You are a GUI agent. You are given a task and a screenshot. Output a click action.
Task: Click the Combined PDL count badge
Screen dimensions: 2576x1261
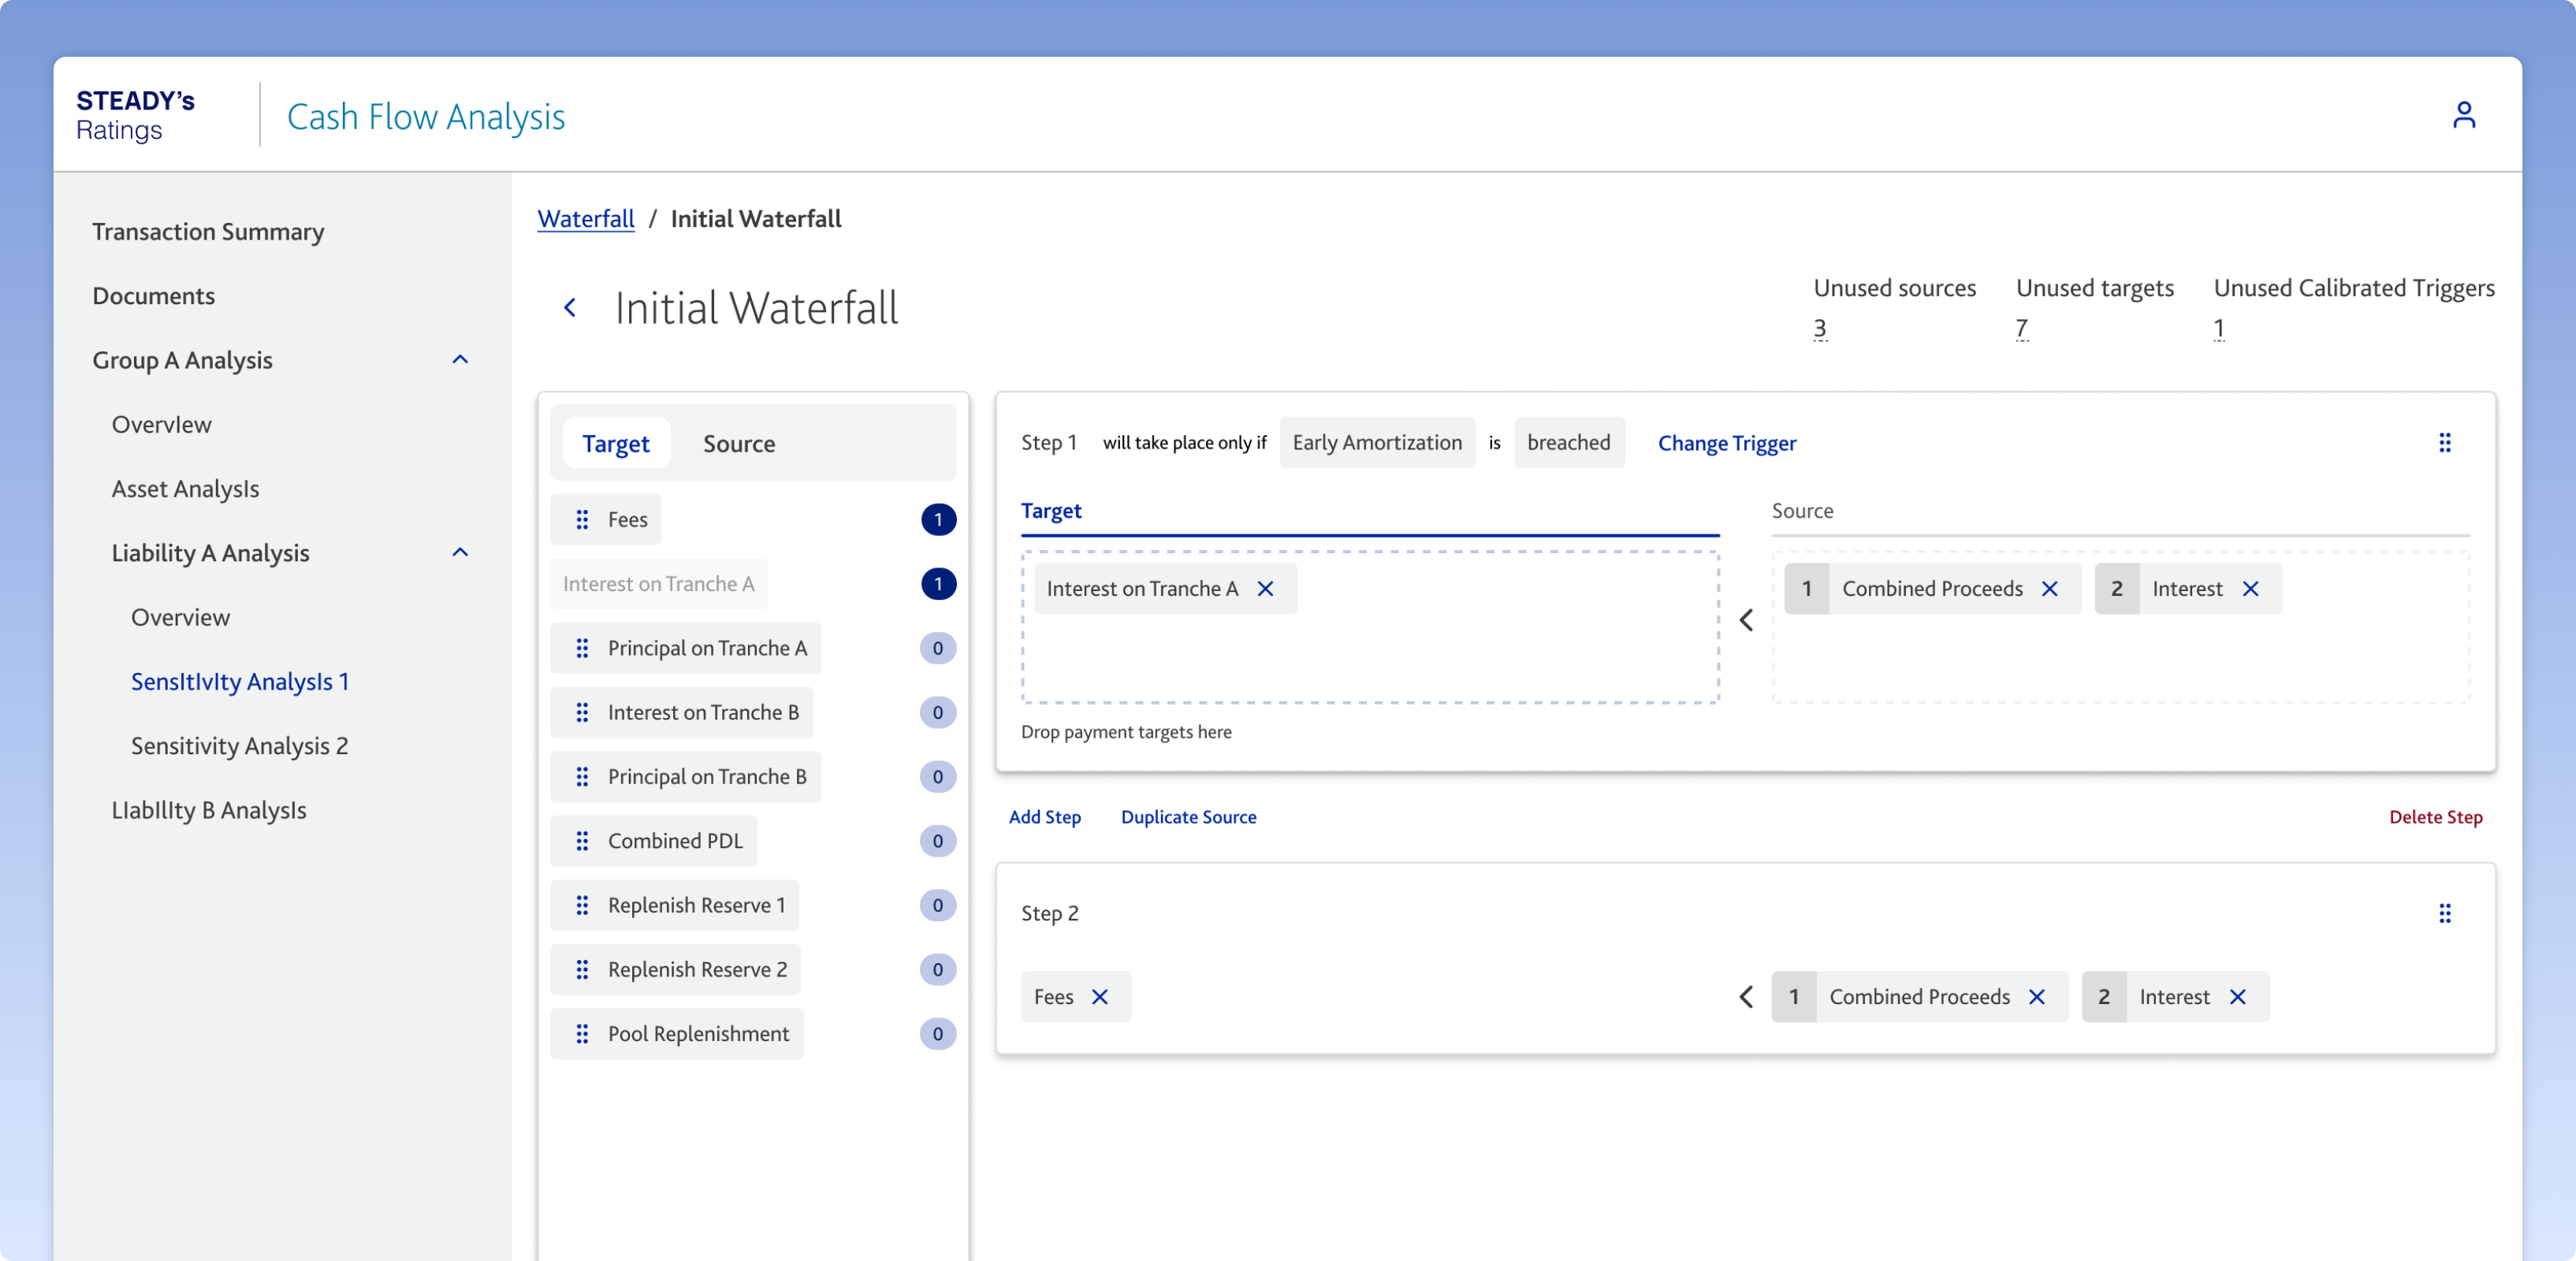click(938, 841)
